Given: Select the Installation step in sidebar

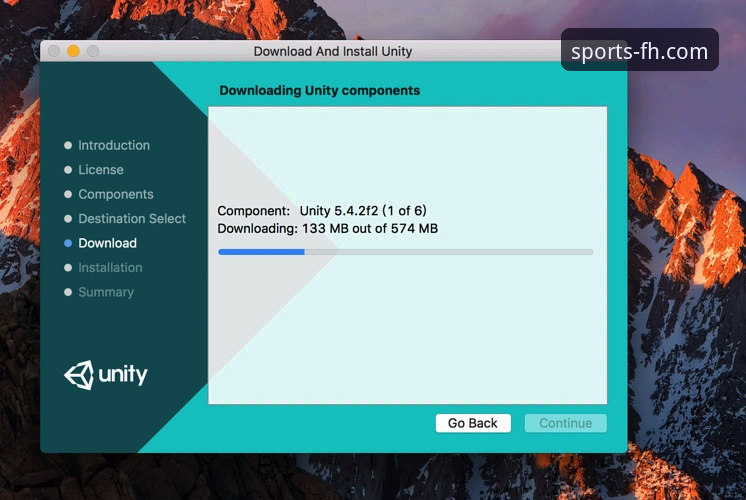Looking at the screenshot, I should click(110, 268).
